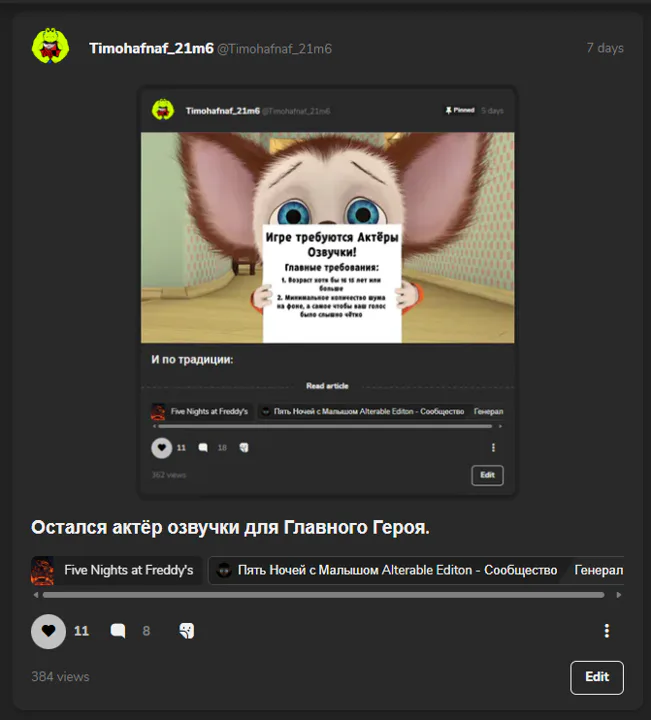This screenshot has height=720, width=651.
Task: Open Timohafnaf_21m6 frog avatar in post header
Action: pos(51,46)
